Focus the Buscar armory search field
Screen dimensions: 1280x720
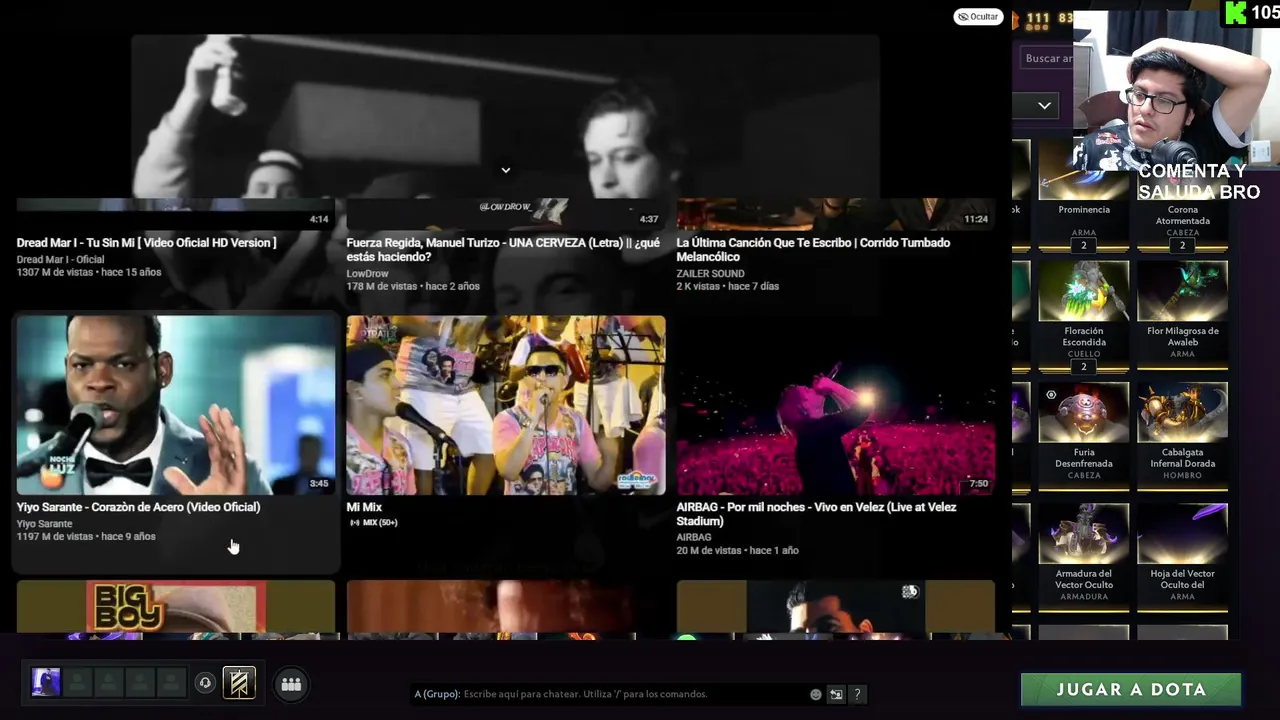[x=1045, y=58]
